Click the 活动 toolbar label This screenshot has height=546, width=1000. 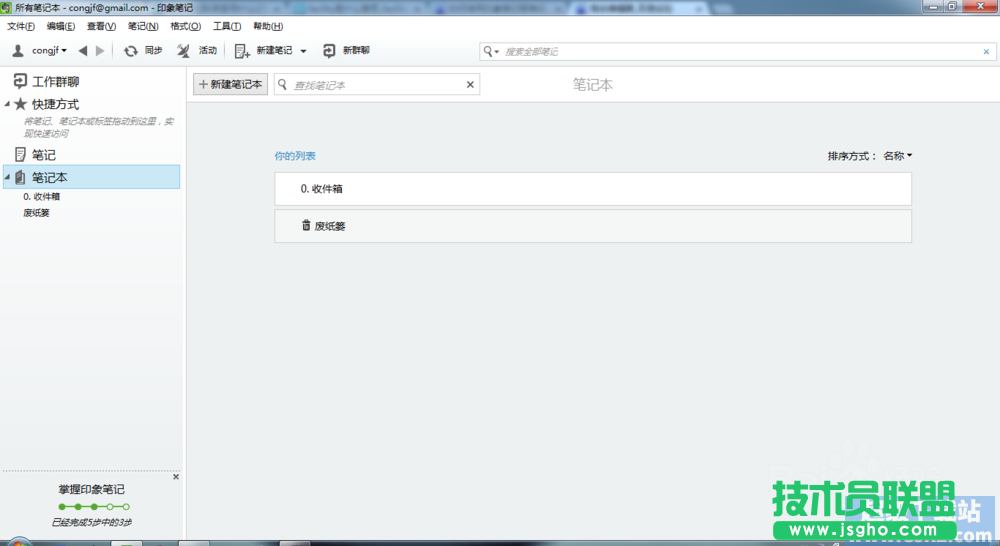[208, 50]
